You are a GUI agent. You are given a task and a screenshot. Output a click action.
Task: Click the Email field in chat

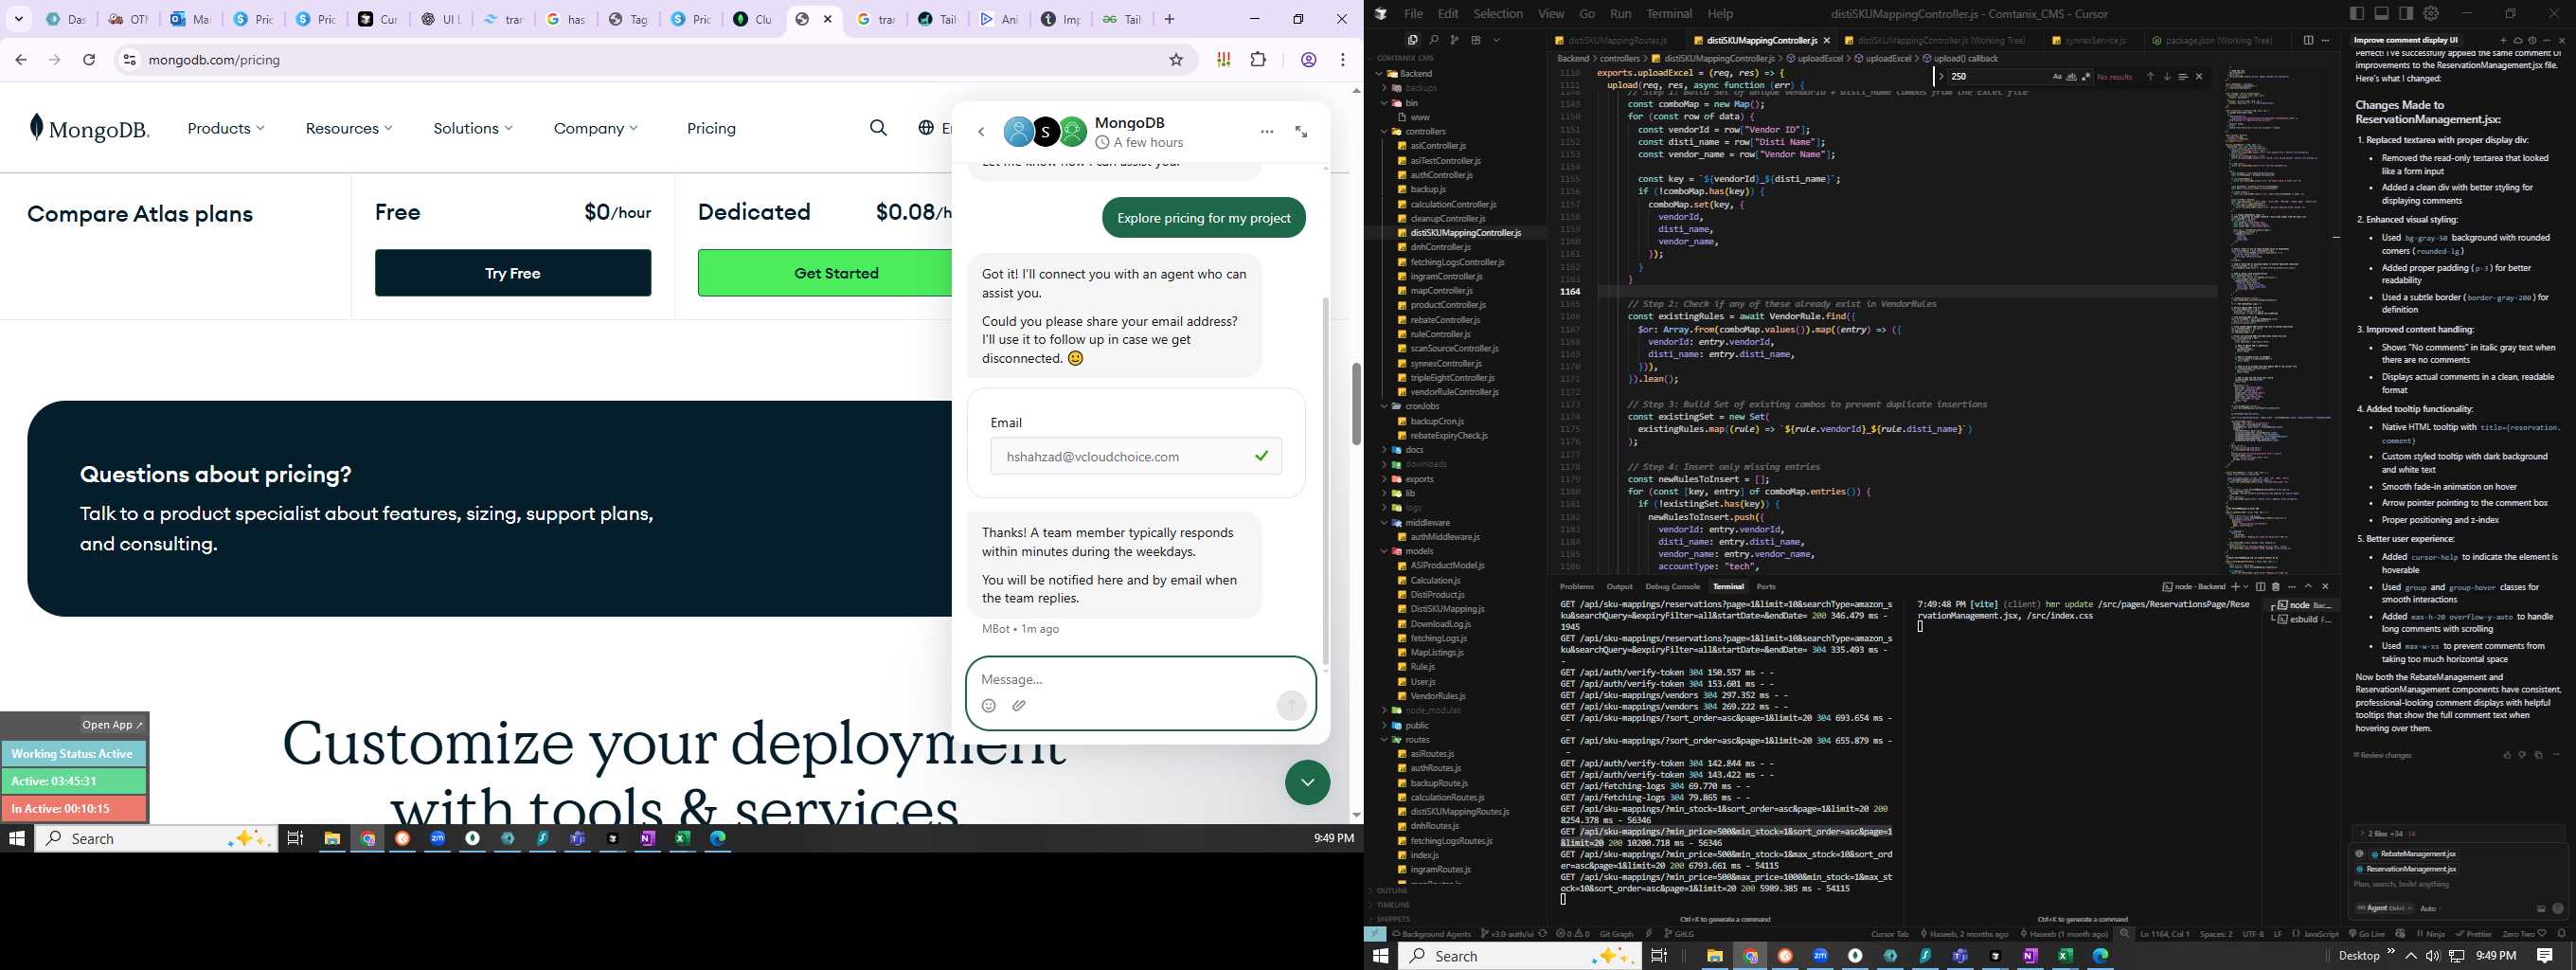[x=1136, y=456]
